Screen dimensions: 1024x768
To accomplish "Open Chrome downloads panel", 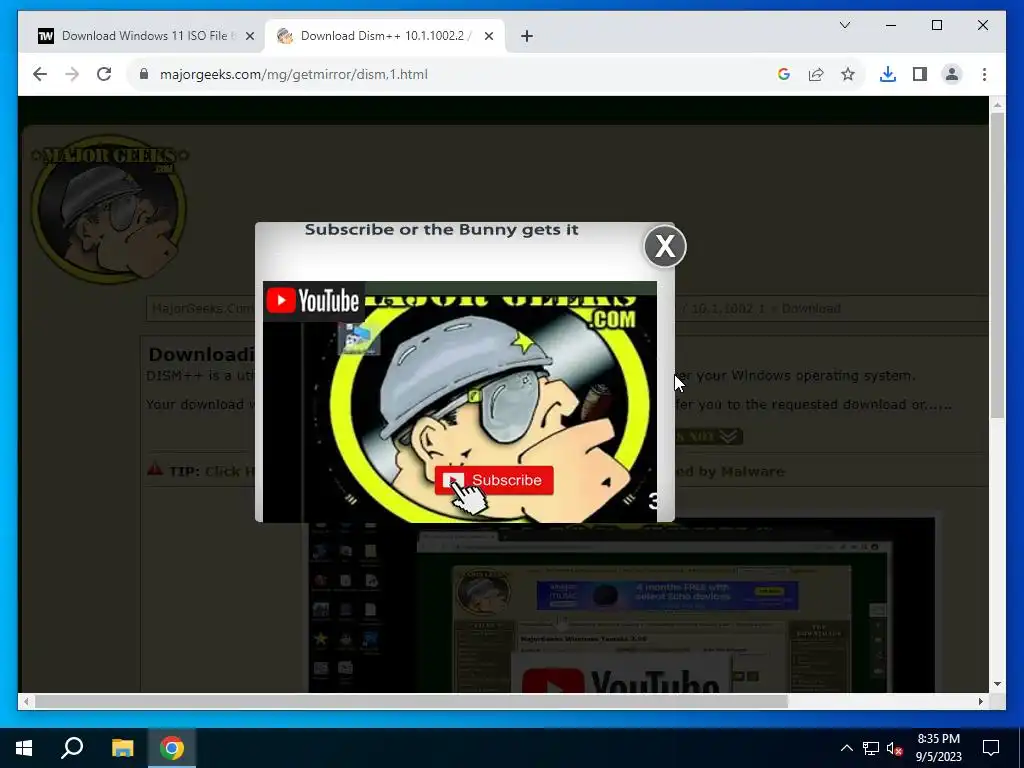I will point(888,74).
